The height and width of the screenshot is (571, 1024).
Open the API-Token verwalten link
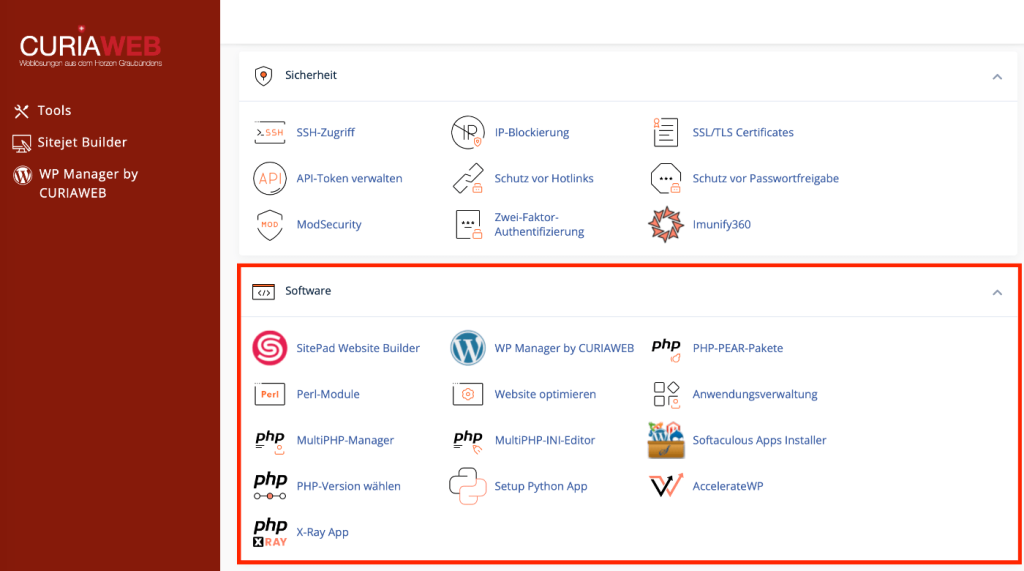[x=349, y=178]
